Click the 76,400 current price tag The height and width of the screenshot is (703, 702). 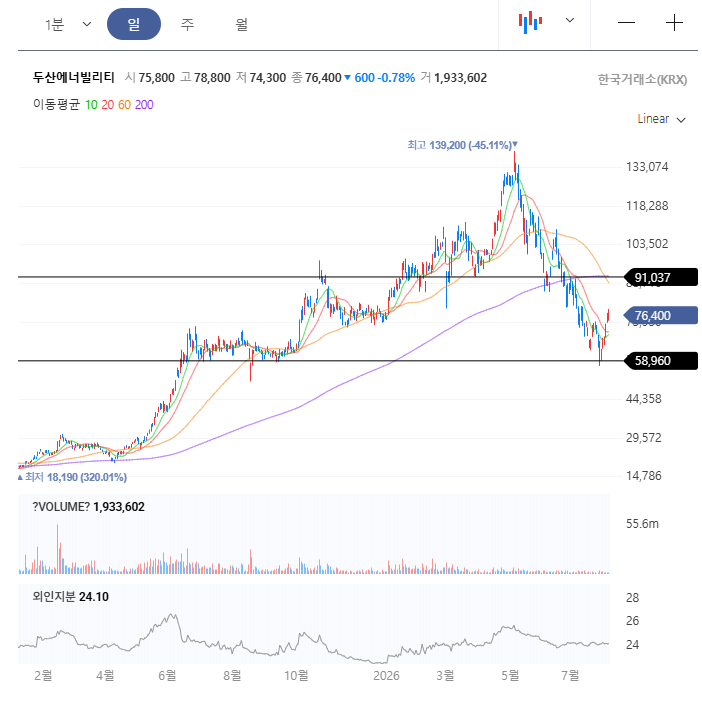pos(660,316)
